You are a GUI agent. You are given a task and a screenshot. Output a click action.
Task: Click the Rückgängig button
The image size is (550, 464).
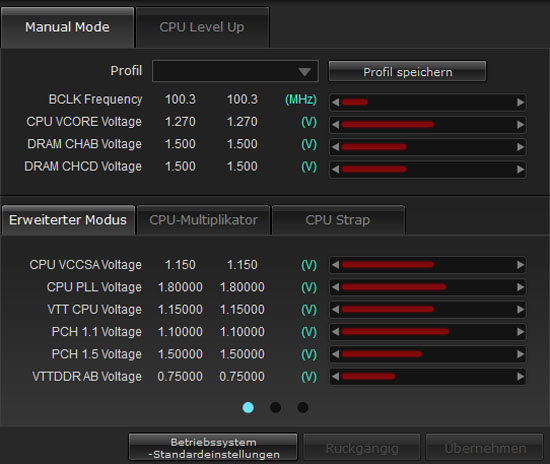(x=362, y=448)
